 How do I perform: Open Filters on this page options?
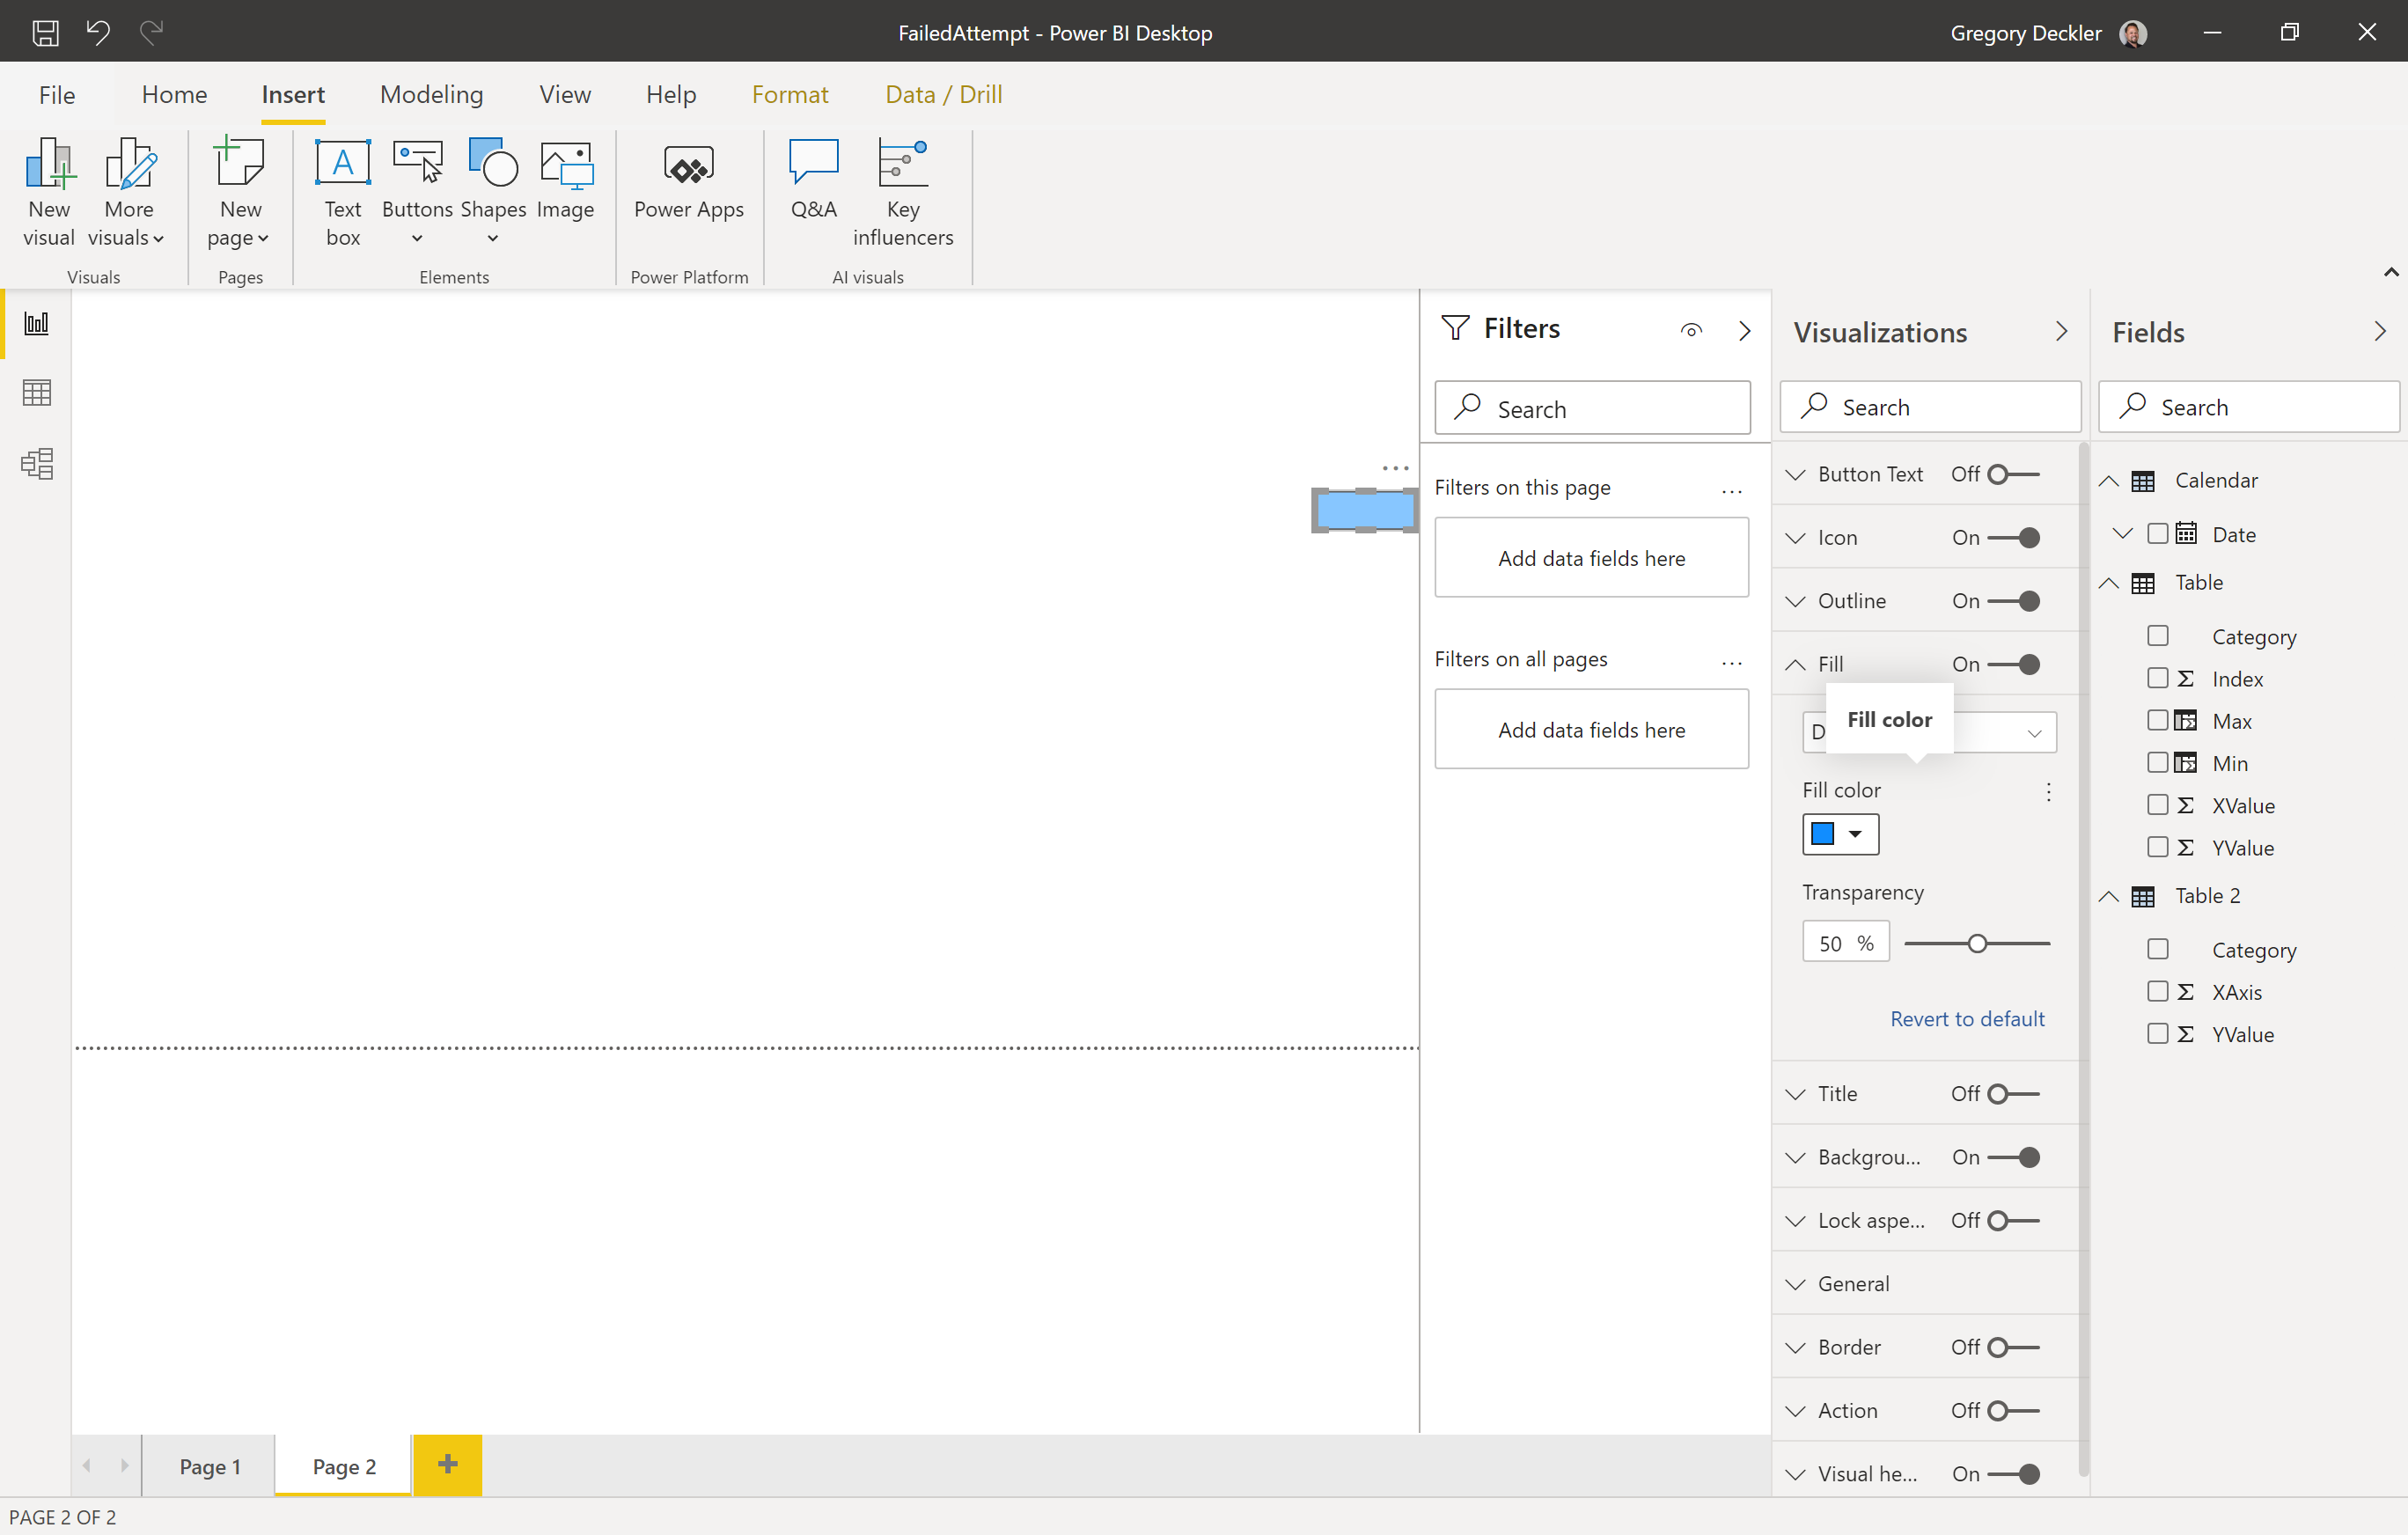(x=1732, y=490)
